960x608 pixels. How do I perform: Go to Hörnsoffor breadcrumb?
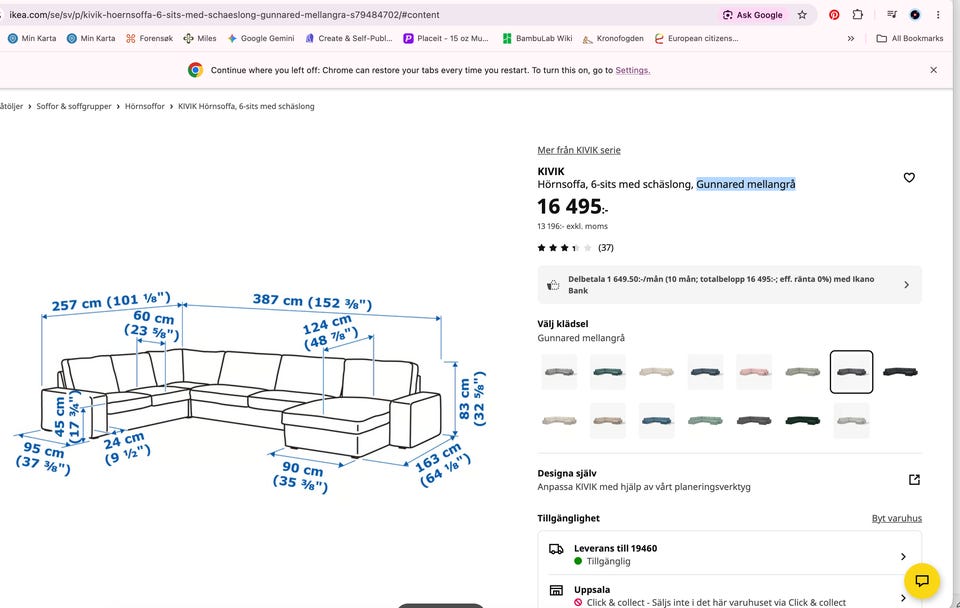pyautogui.click(x=144, y=107)
